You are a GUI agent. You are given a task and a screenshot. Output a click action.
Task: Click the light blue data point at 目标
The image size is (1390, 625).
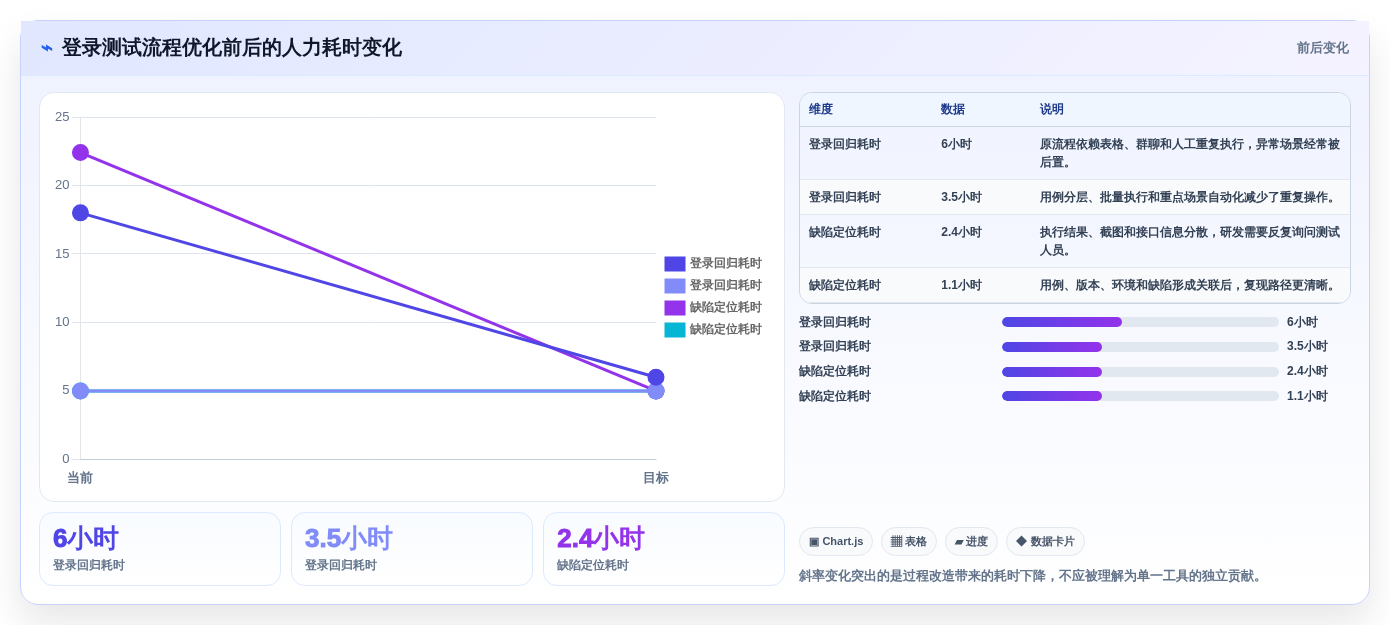point(656,391)
